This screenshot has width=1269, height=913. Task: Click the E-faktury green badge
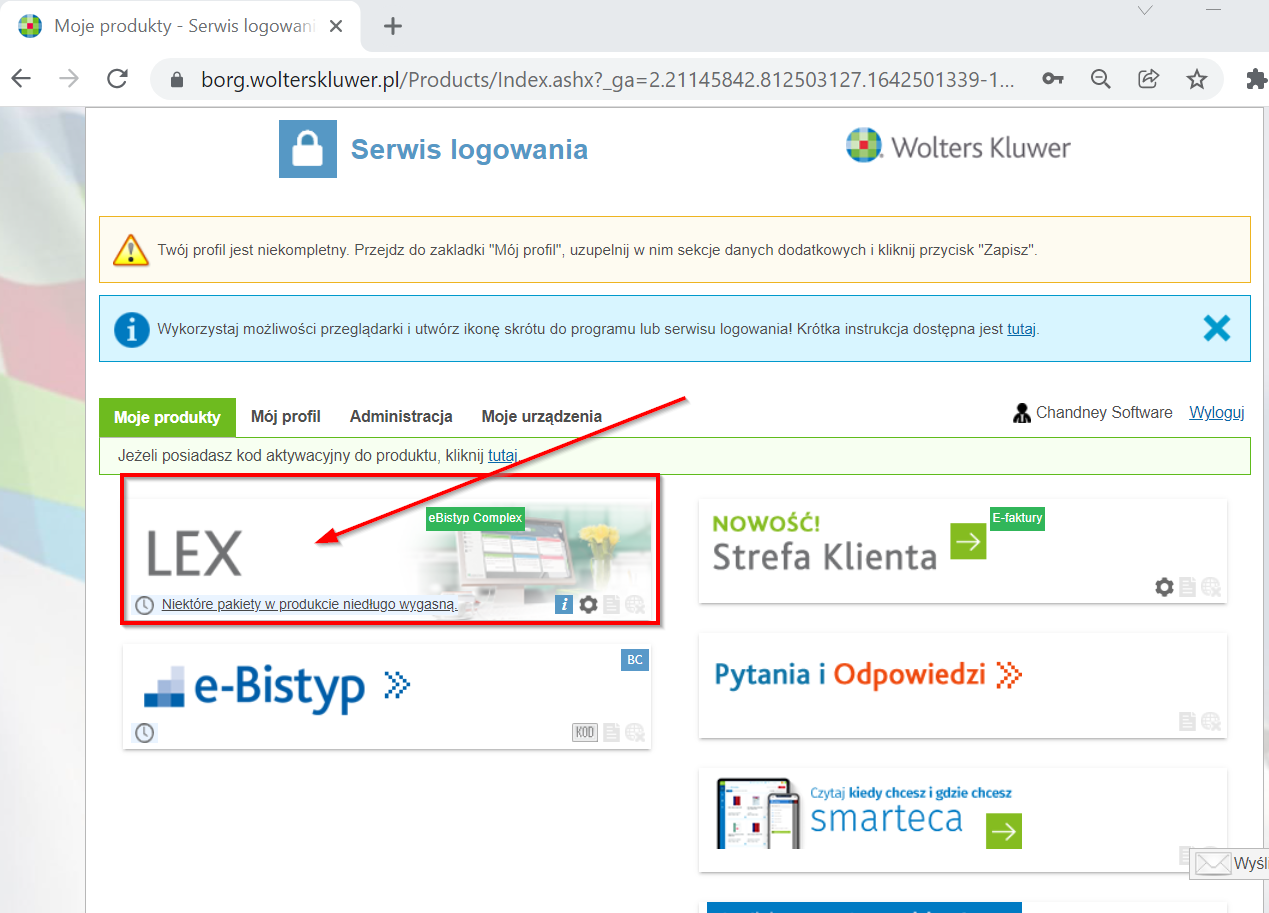[1017, 518]
